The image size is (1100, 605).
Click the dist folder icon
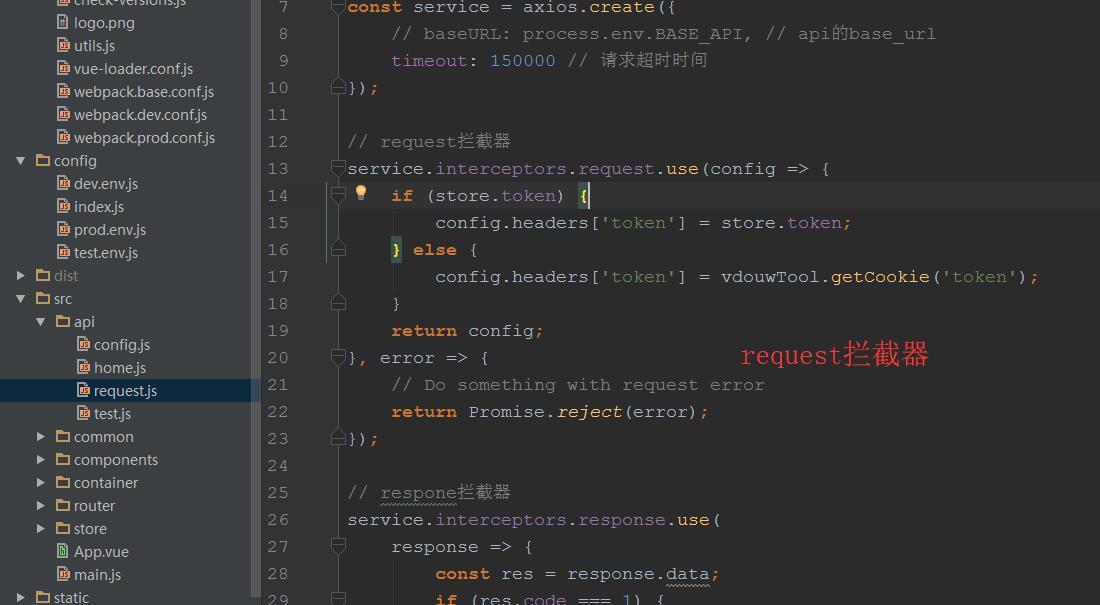coord(42,276)
